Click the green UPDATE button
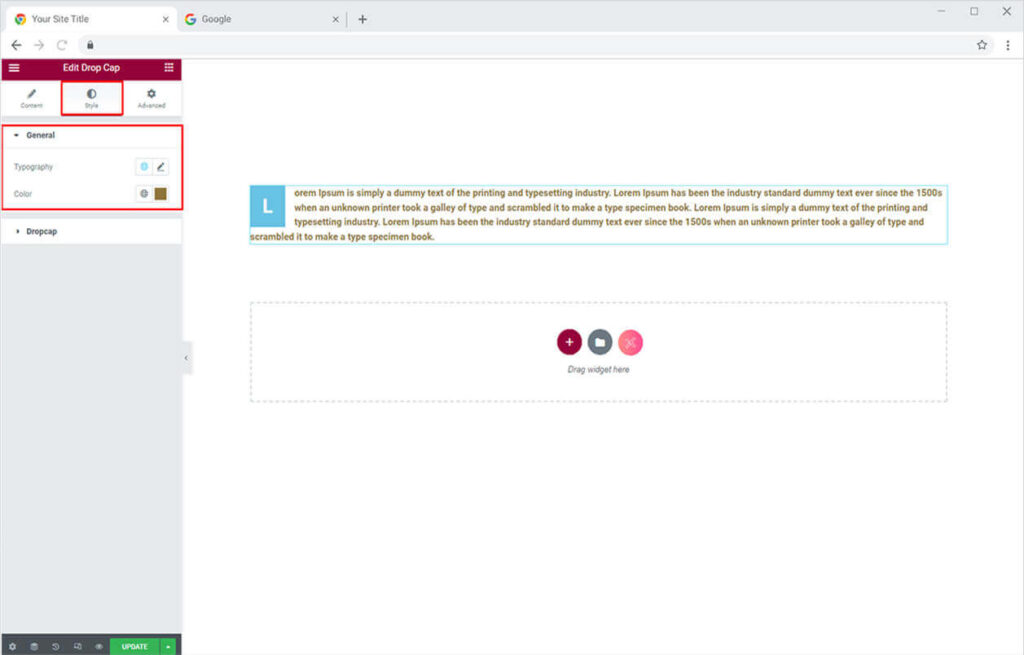The height and width of the screenshot is (655, 1024). pos(134,647)
